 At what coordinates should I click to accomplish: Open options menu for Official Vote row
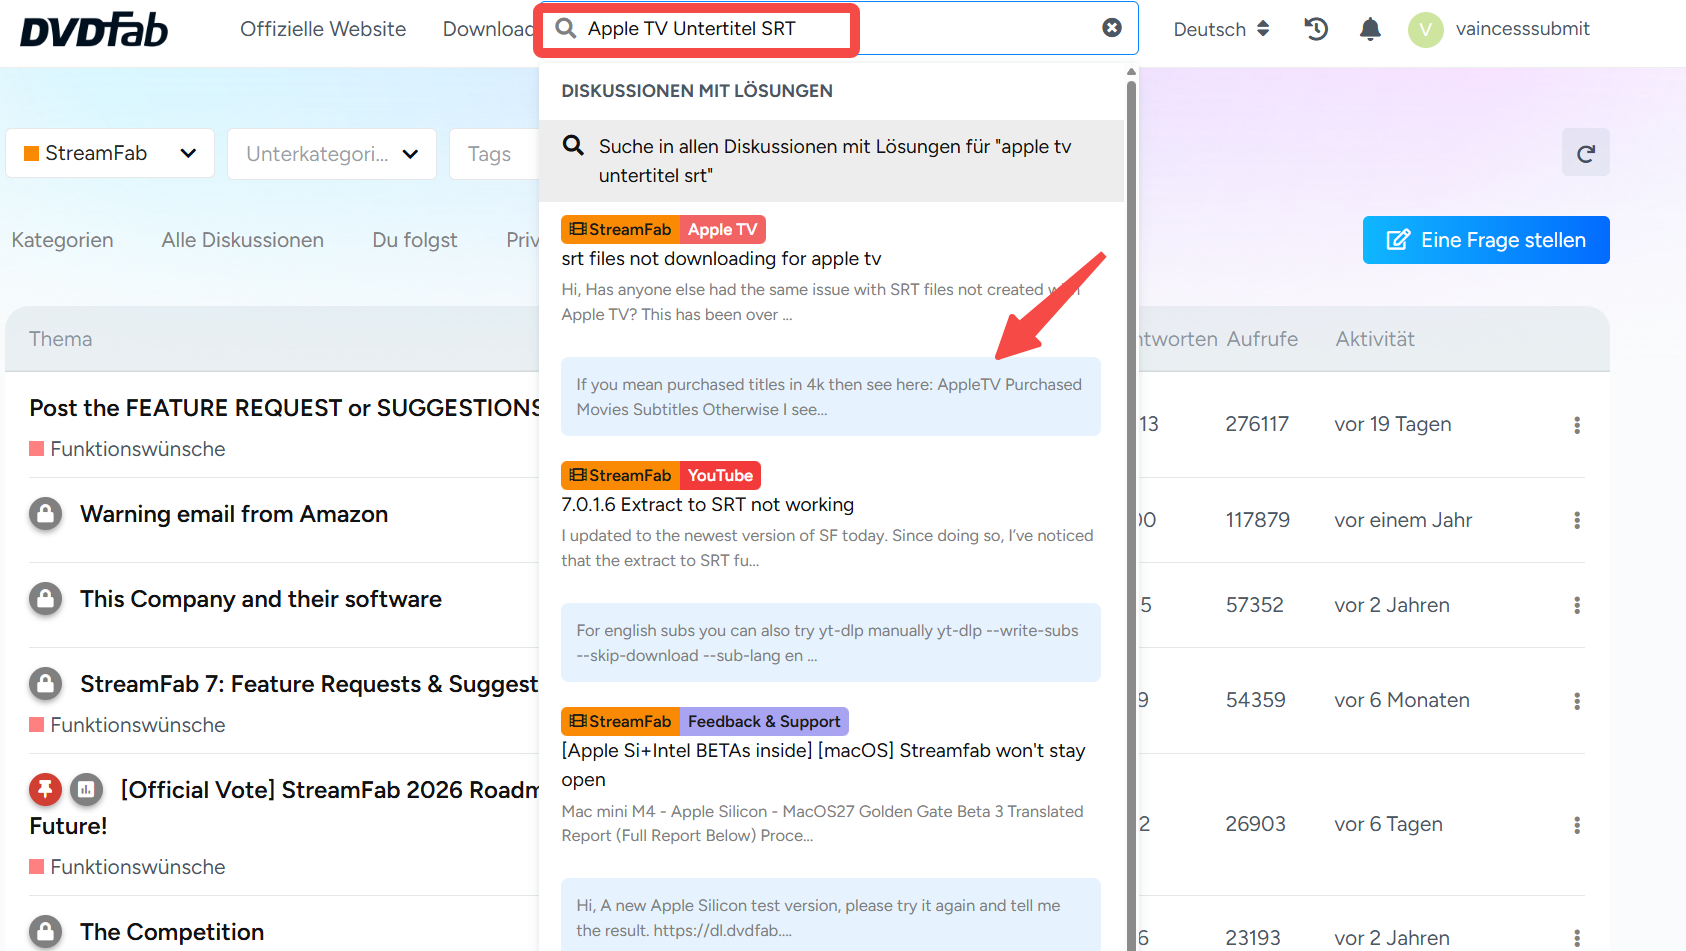(x=1577, y=825)
